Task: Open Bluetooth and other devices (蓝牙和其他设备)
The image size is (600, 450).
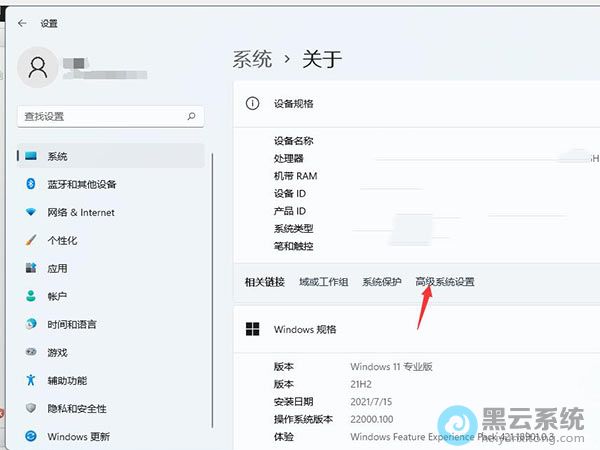Action: click(81, 184)
